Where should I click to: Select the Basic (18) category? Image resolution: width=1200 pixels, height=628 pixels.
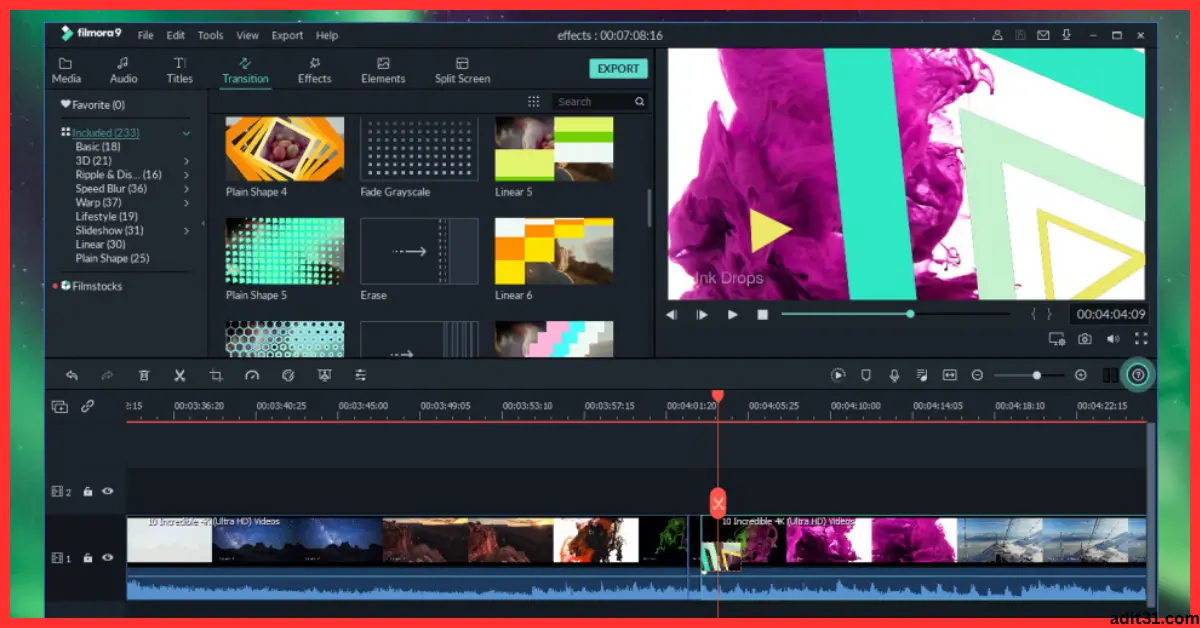(98, 147)
